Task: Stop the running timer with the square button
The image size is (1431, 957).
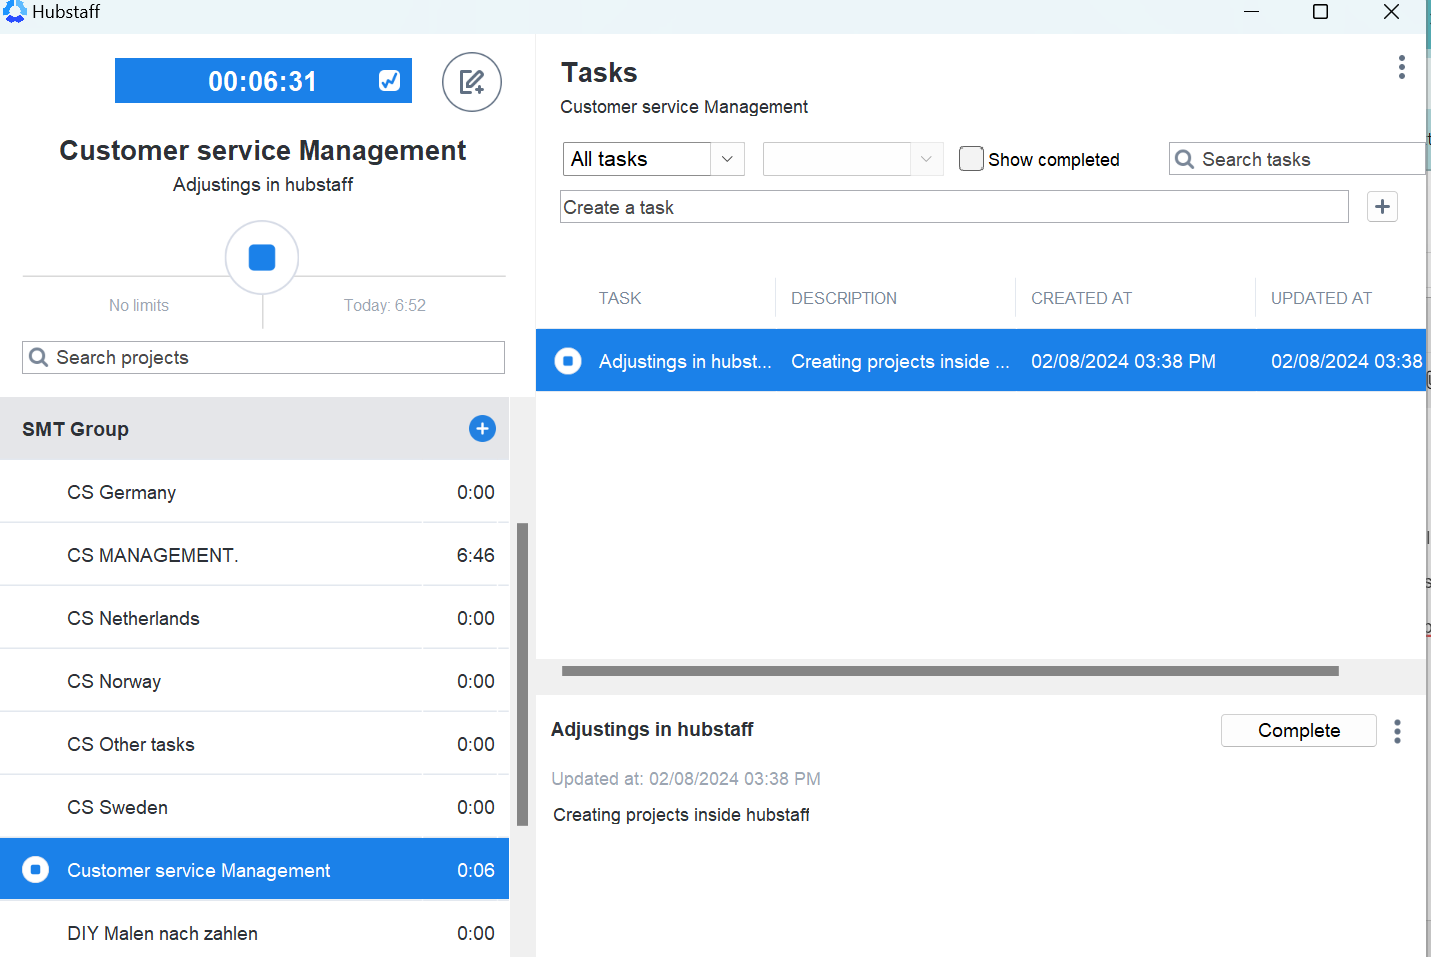Action: click(262, 258)
